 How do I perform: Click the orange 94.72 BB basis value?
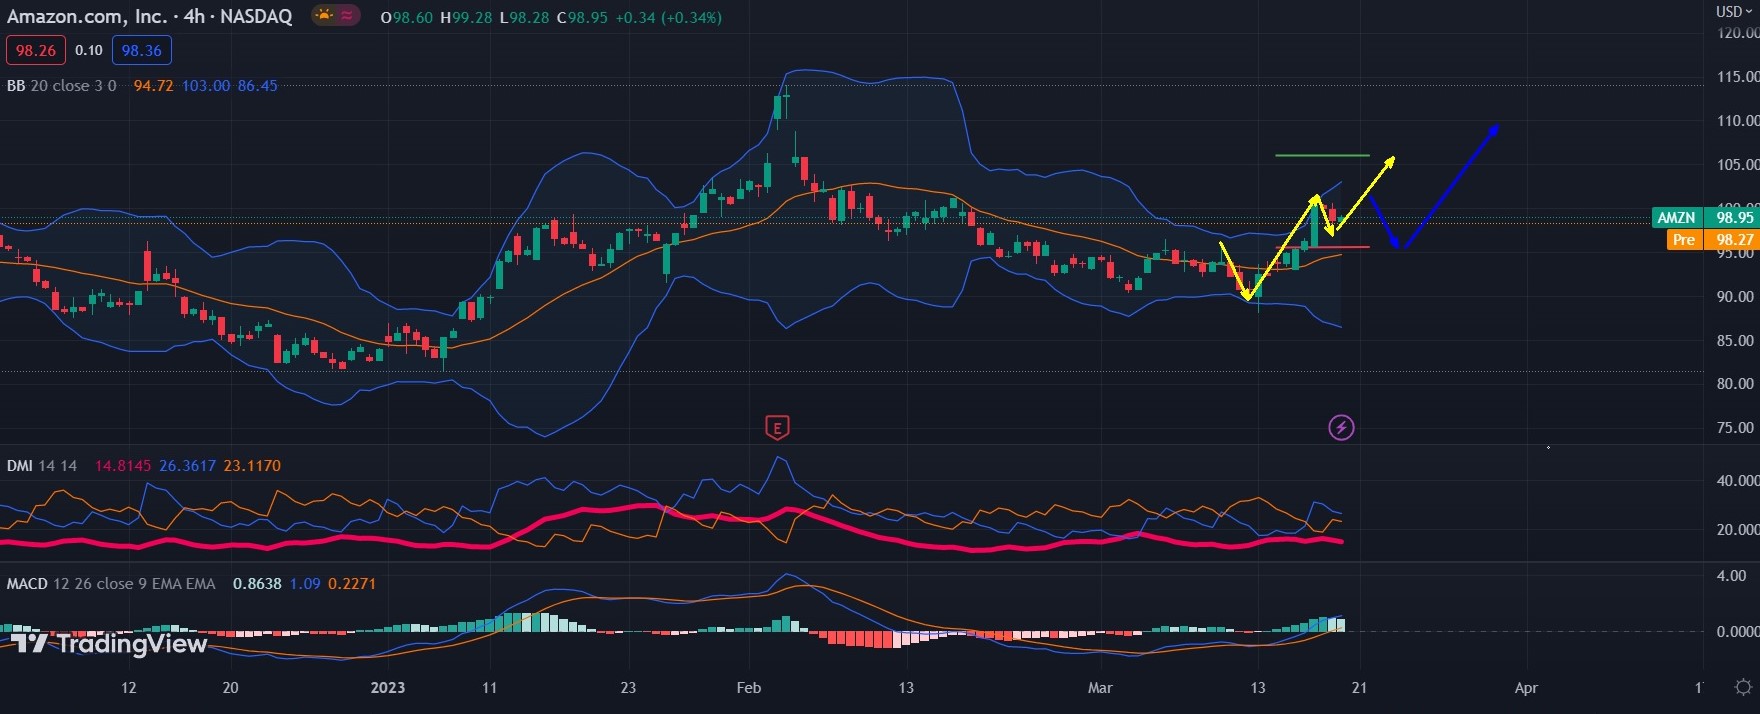pyautogui.click(x=153, y=86)
